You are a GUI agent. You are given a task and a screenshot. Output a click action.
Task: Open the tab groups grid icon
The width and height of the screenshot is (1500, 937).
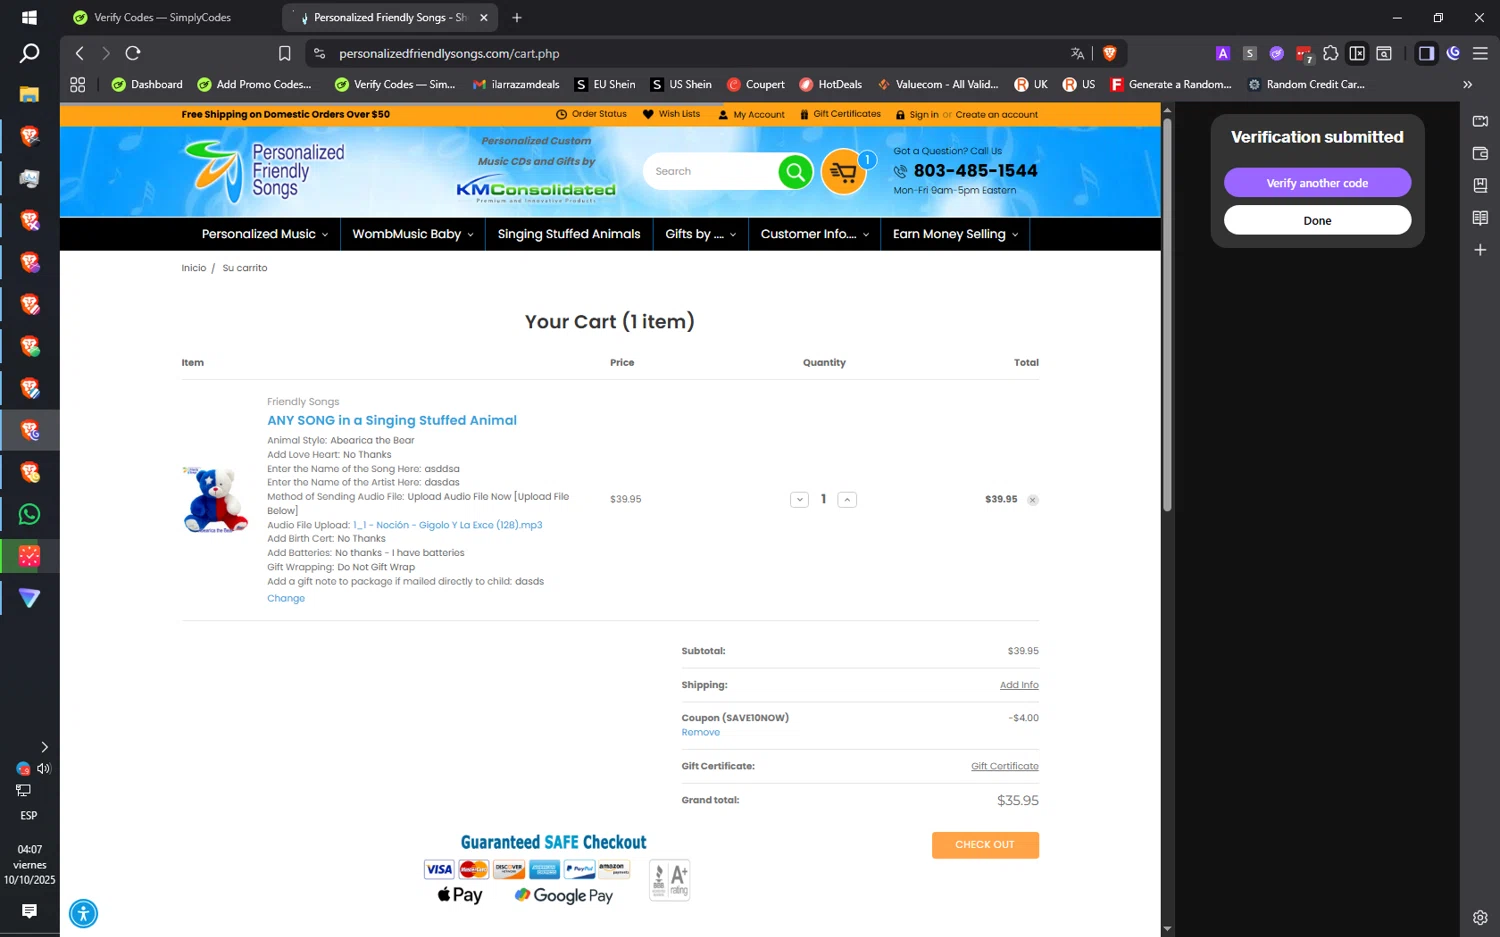(x=78, y=85)
